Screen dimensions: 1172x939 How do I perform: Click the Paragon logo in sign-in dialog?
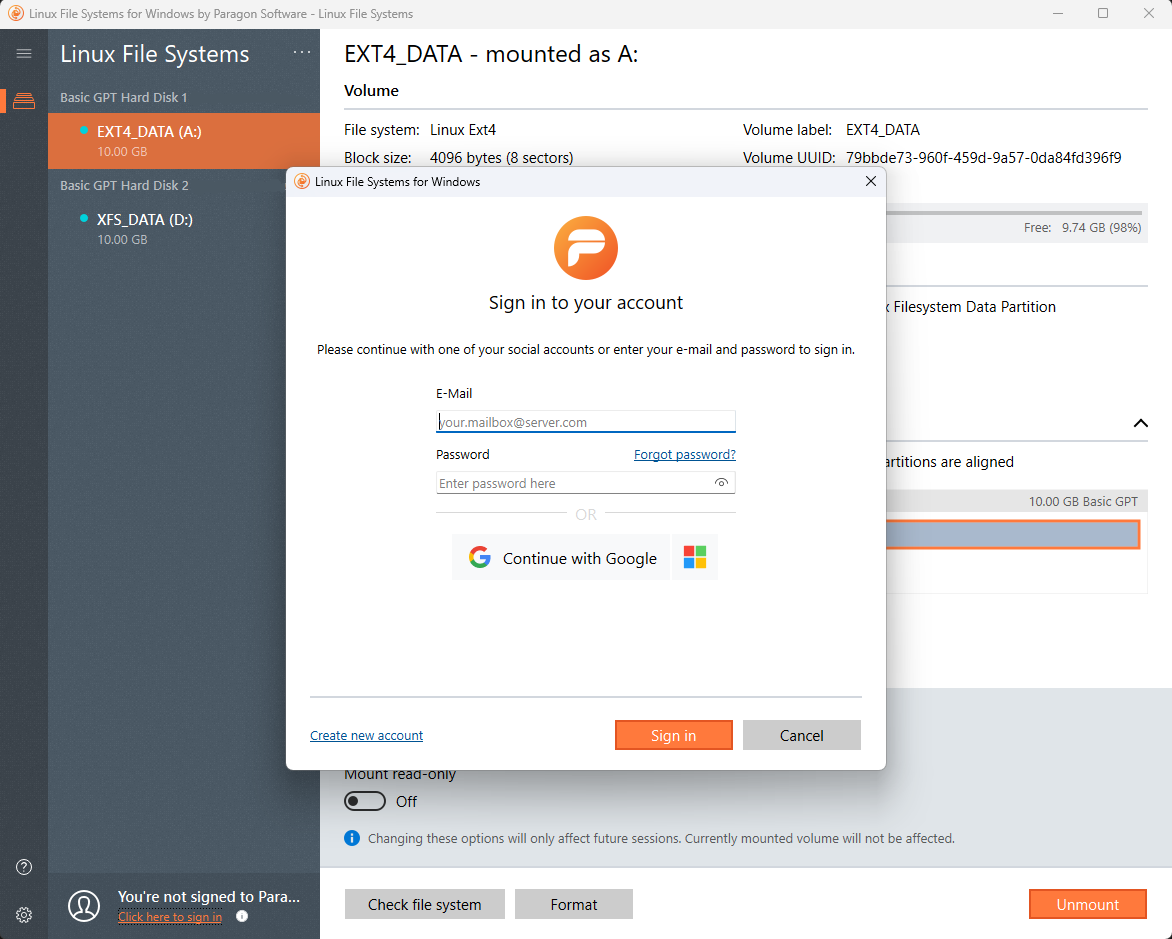(585, 248)
